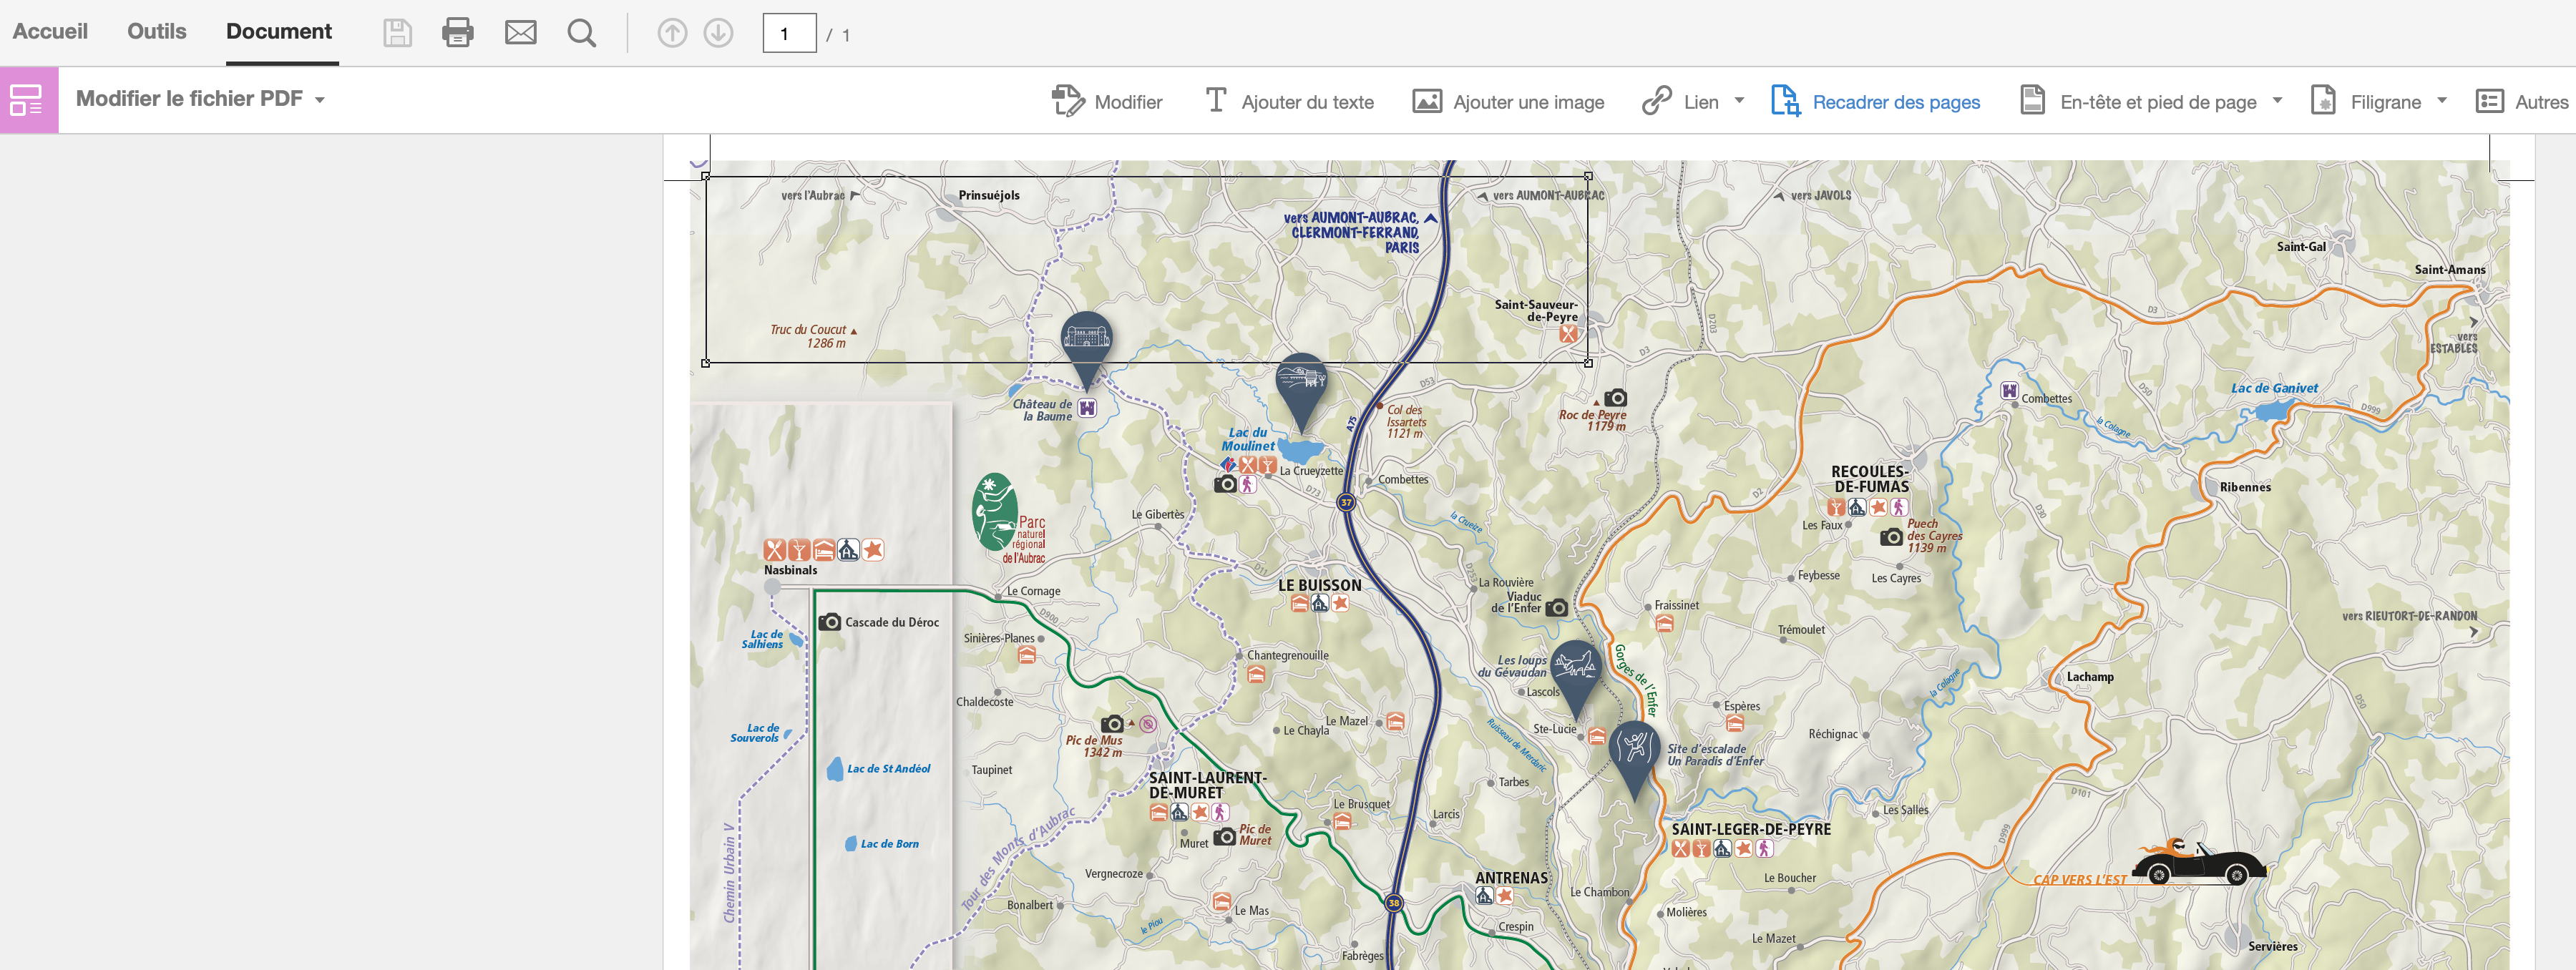Expand the Lien dropdown arrow

1739,100
